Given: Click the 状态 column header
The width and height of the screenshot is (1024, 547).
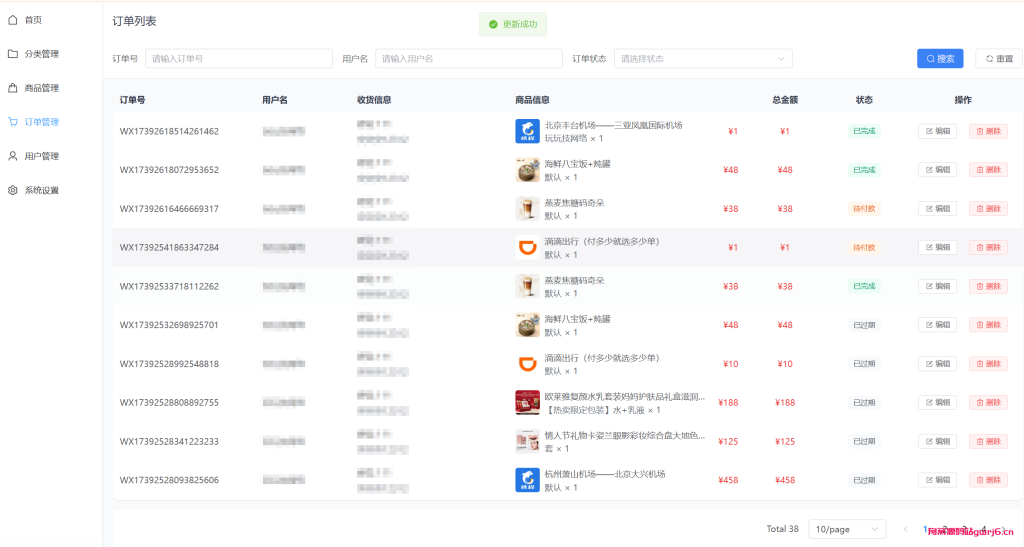Looking at the screenshot, I should 864,100.
